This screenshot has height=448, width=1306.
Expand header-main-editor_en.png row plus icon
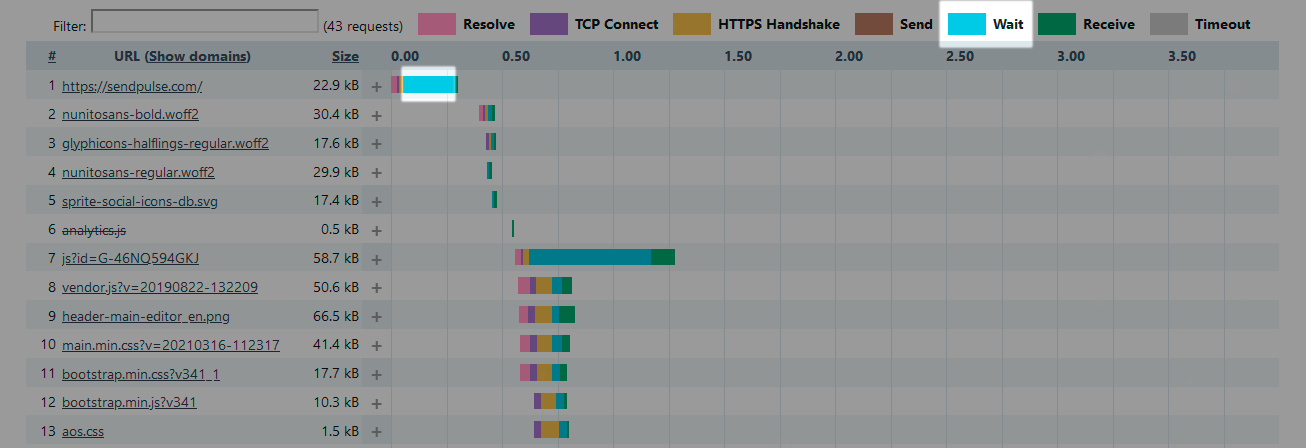[377, 316]
